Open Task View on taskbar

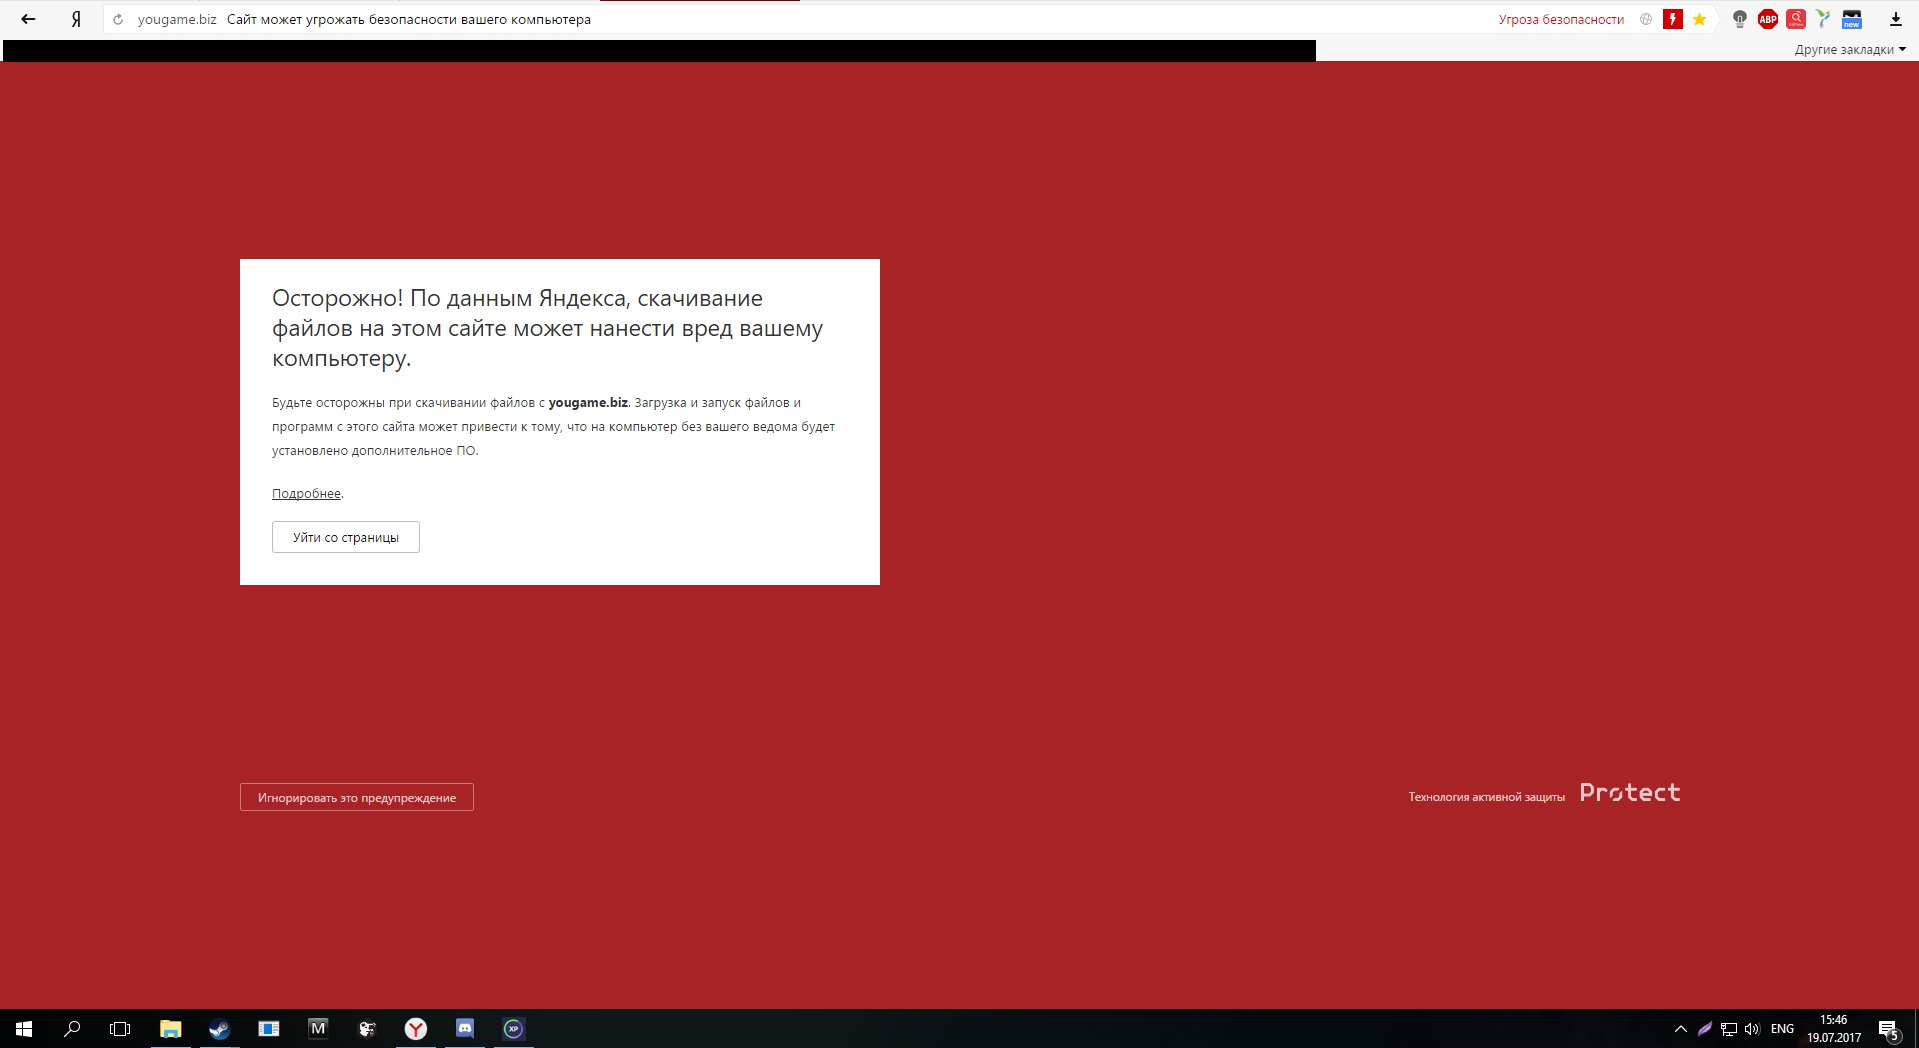pyautogui.click(x=120, y=1028)
